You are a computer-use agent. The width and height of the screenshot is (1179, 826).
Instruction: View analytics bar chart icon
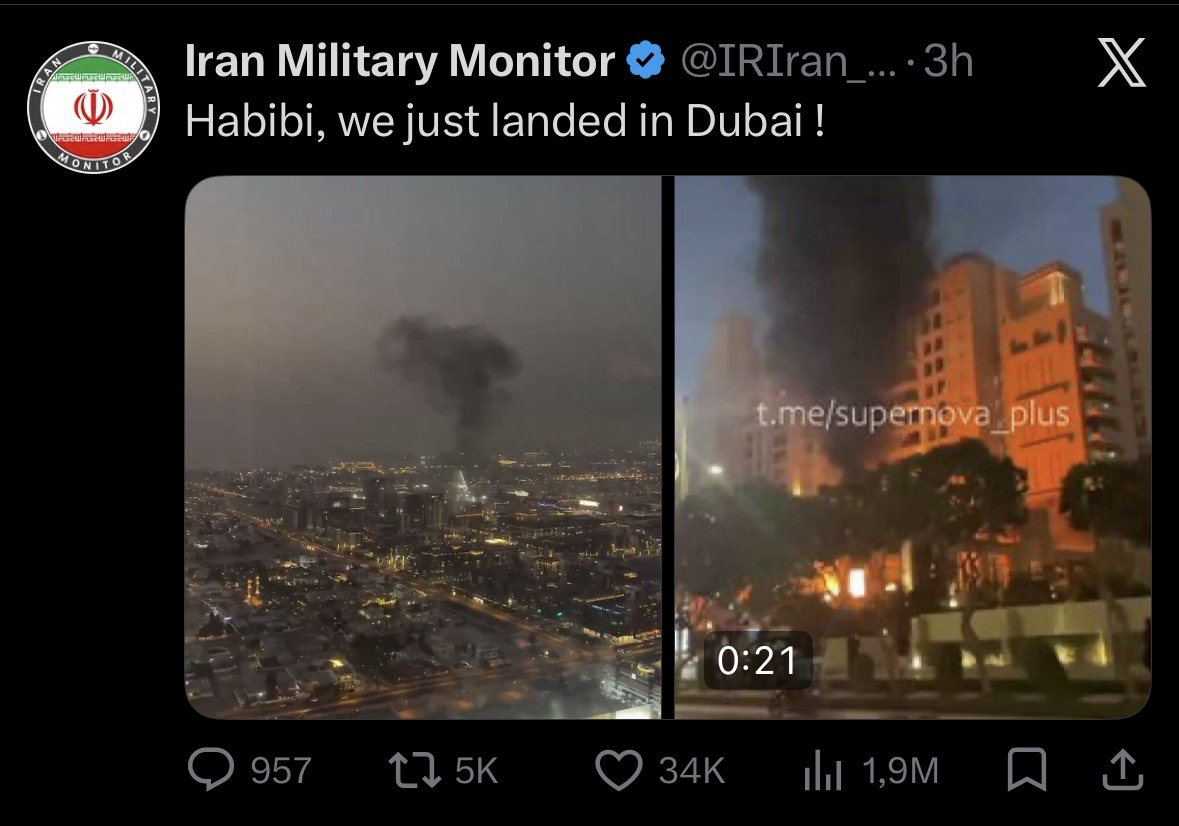pos(823,770)
